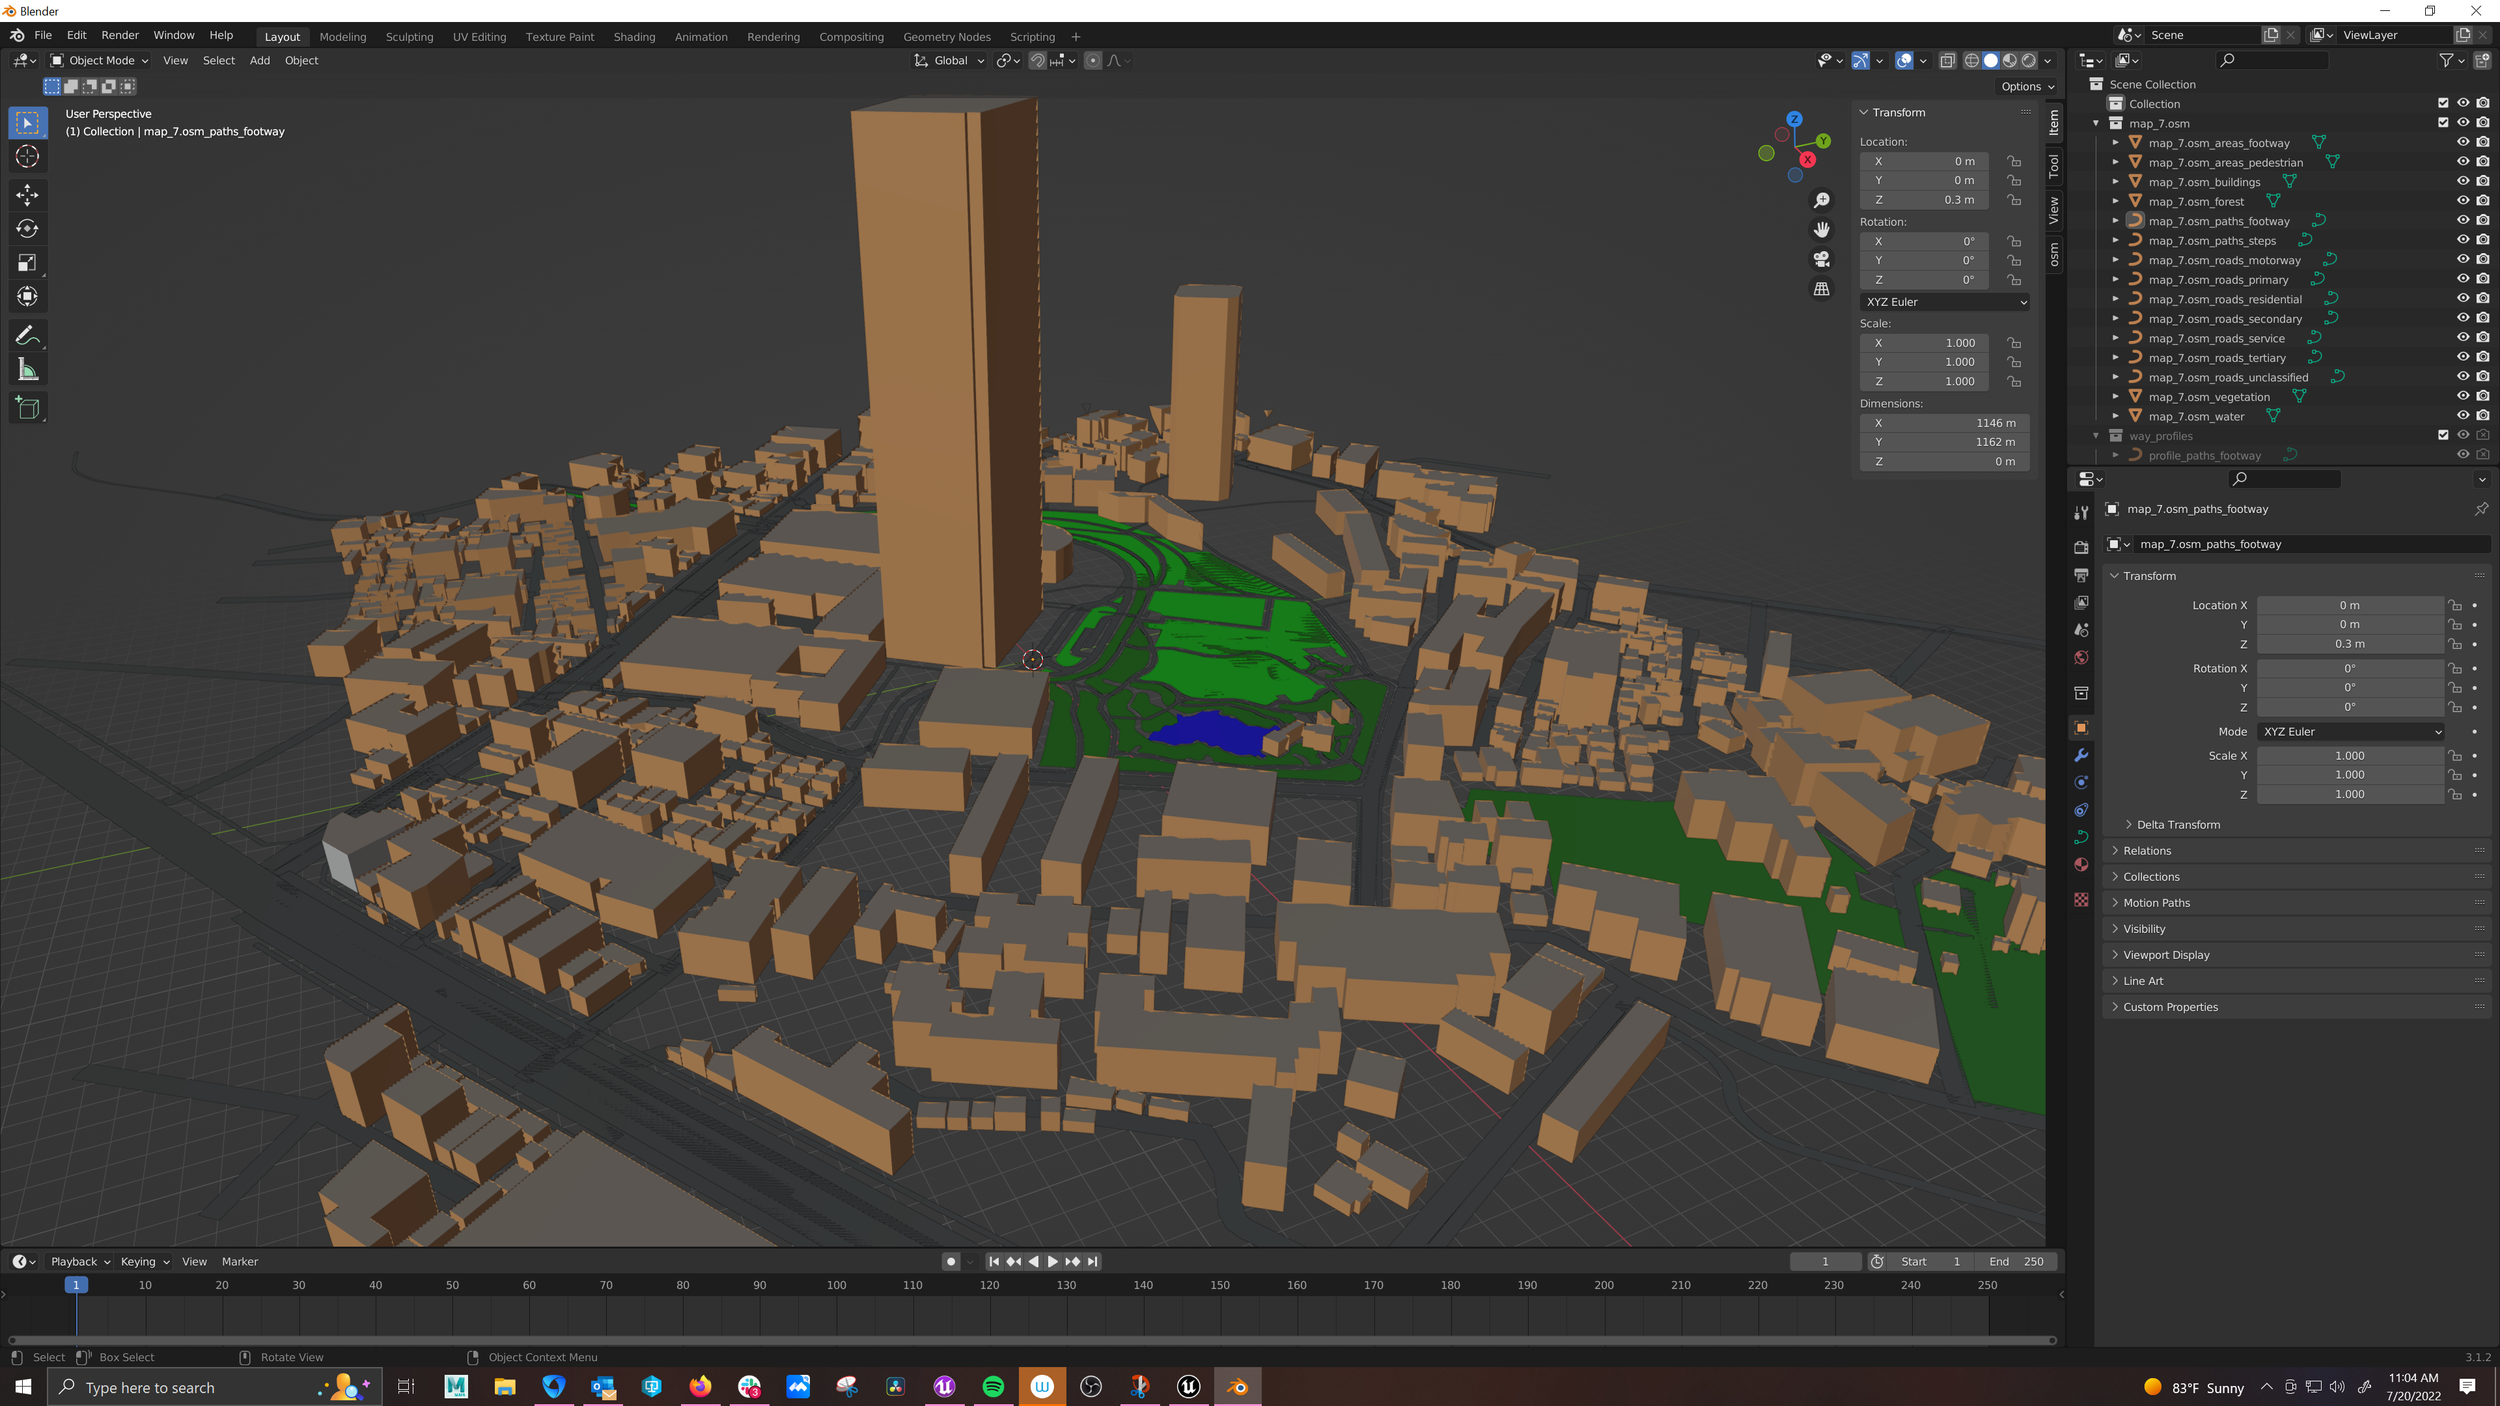This screenshot has width=2500, height=1406.
Task: Hide map_7.osm_water in viewport
Action: pos(2463,416)
